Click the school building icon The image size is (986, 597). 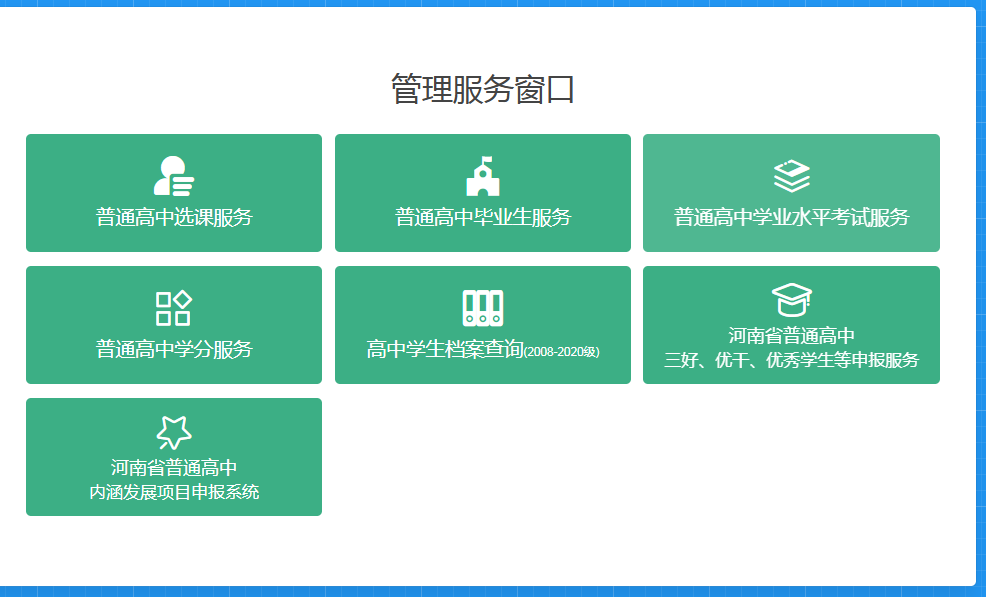482,176
